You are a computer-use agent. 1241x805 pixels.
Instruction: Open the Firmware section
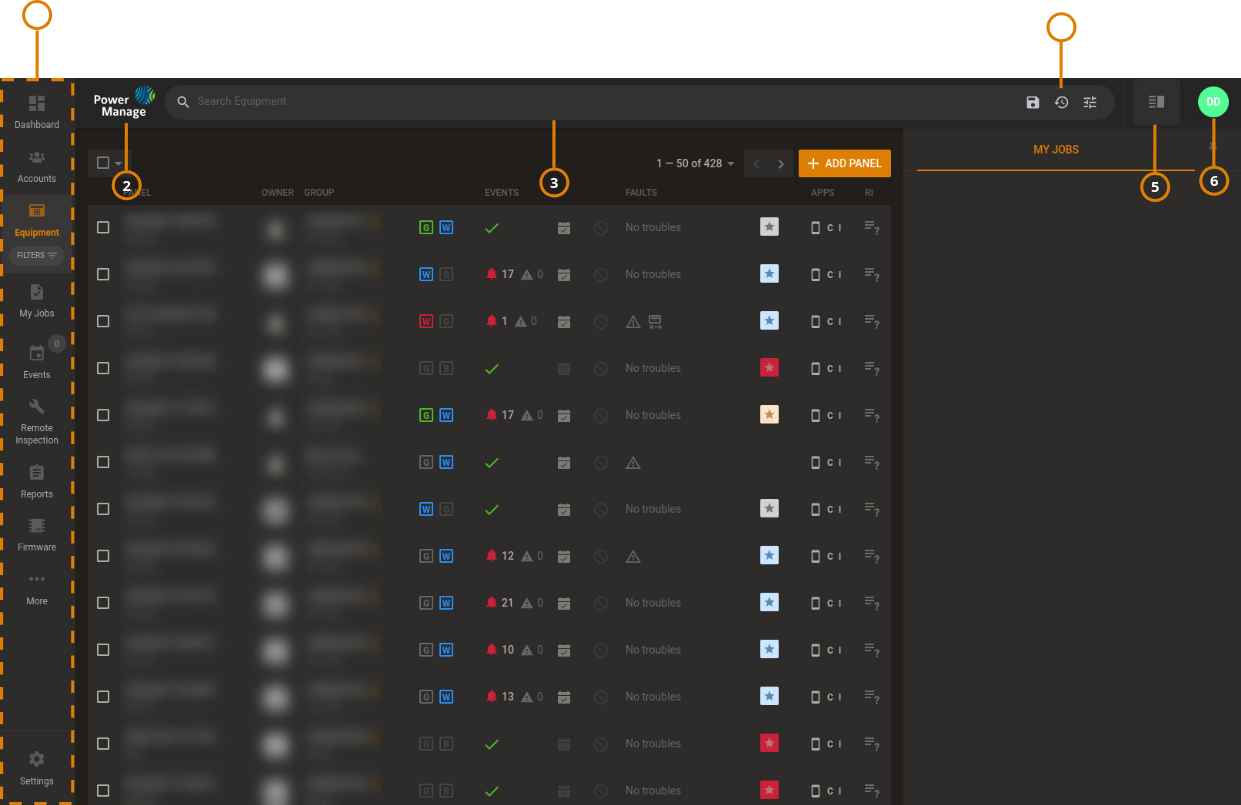[x=36, y=533]
